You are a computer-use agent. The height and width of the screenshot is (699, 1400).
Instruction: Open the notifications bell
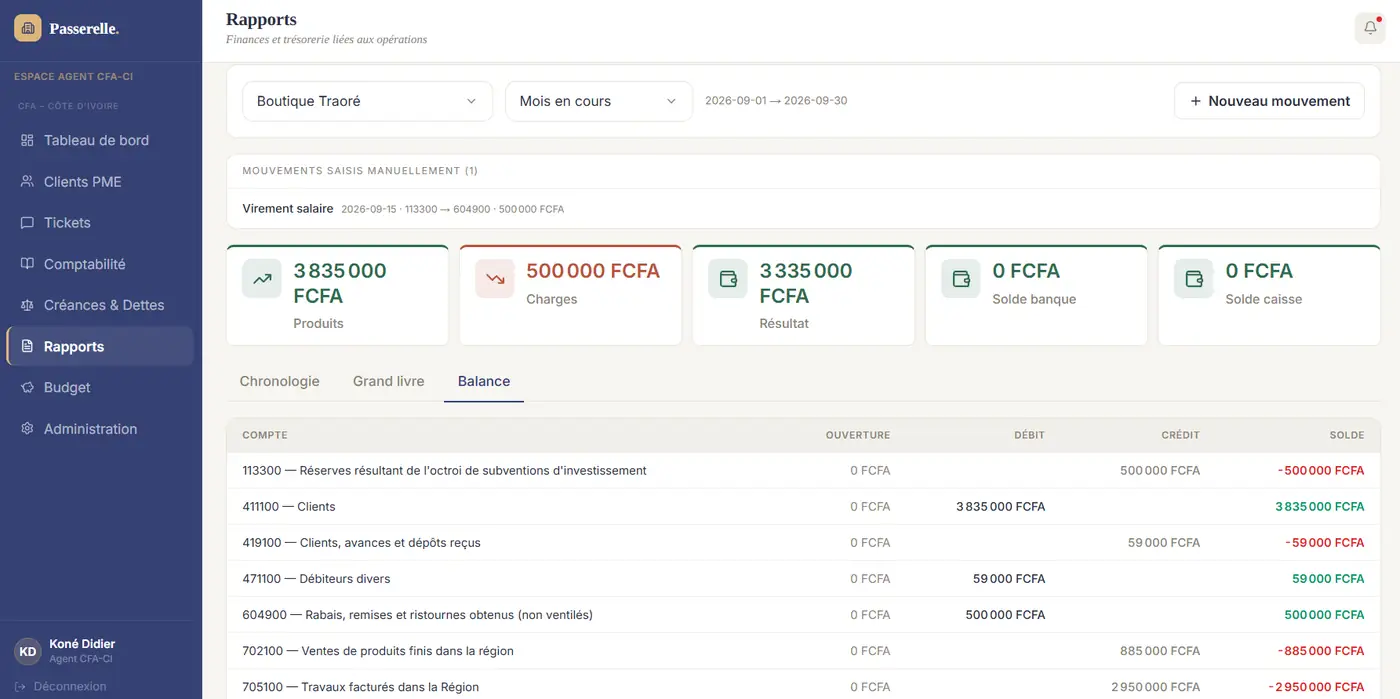point(1370,28)
